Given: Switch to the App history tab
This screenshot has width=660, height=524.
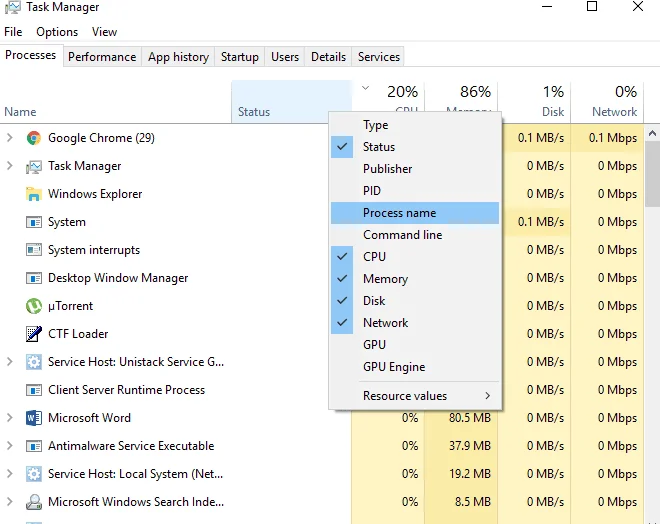Looking at the screenshot, I should (x=178, y=57).
